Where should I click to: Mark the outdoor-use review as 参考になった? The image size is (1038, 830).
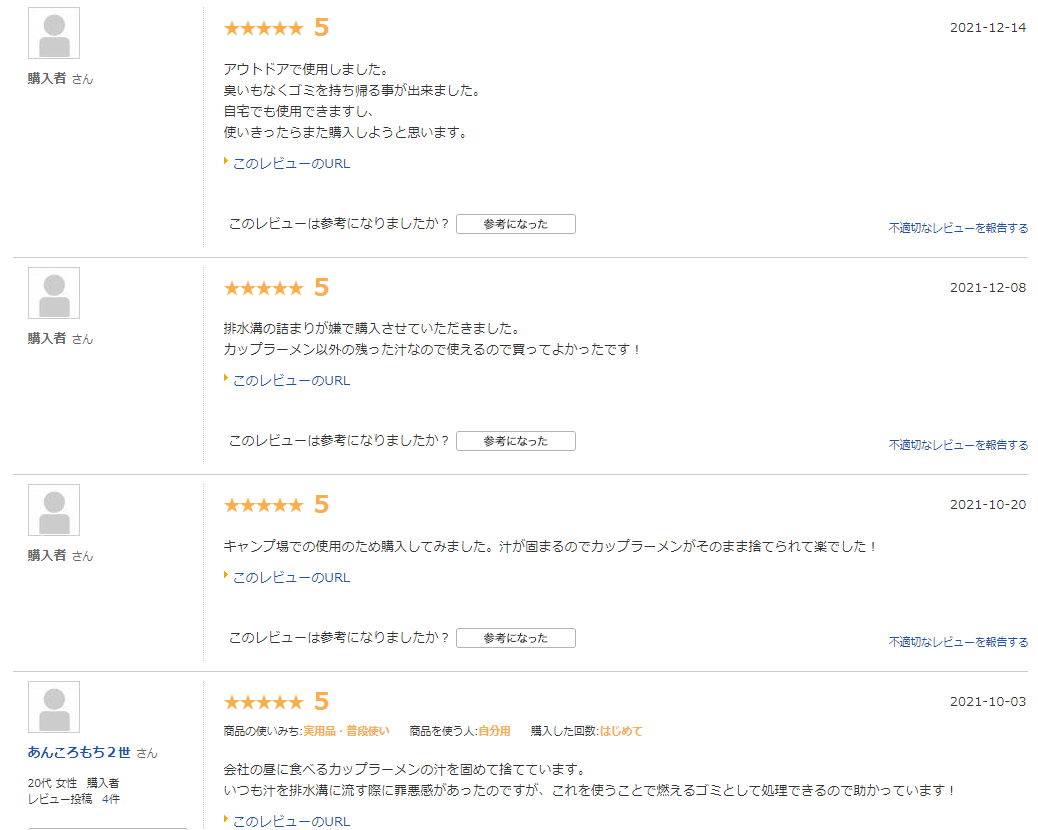click(515, 224)
